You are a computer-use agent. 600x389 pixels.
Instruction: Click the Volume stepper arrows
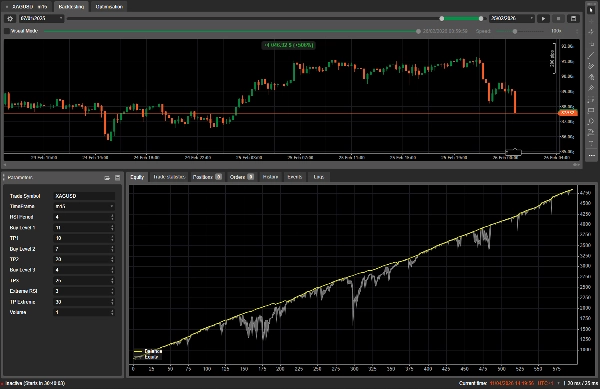tap(112, 313)
